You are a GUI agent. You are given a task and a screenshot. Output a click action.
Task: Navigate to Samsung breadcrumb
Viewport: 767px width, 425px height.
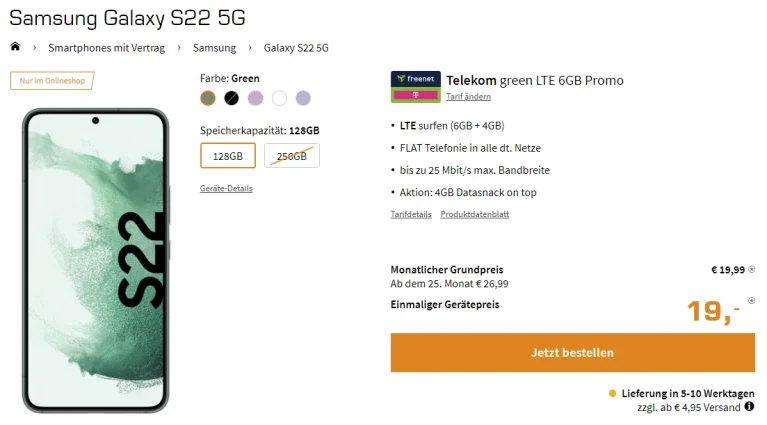click(214, 48)
